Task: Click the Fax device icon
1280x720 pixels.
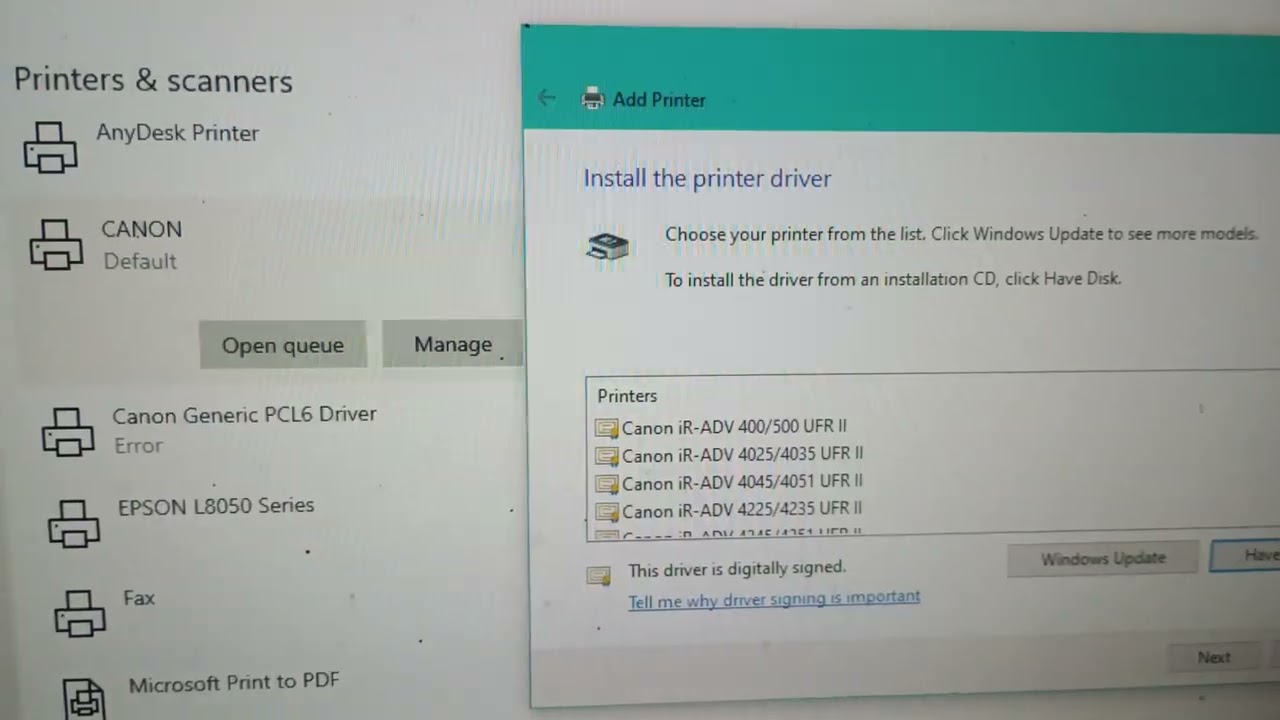Action: [80, 612]
